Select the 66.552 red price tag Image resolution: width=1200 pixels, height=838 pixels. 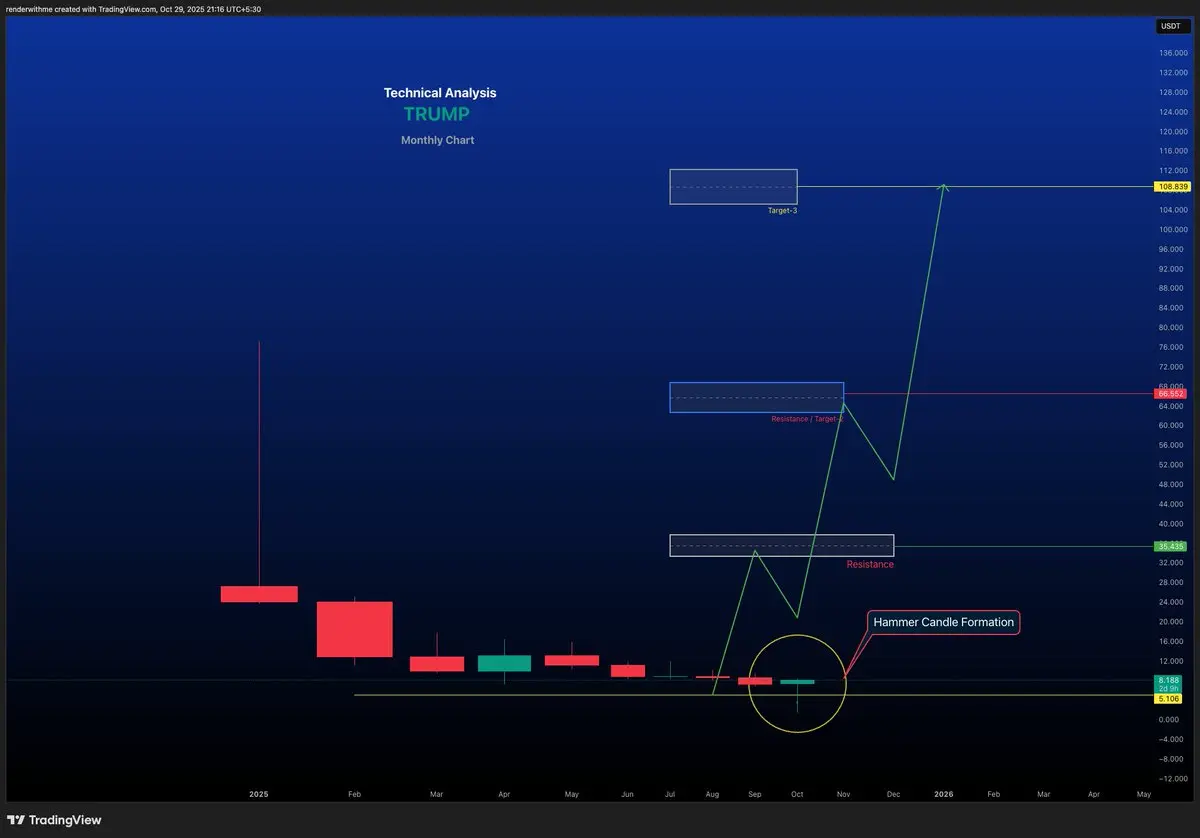tap(1170, 394)
